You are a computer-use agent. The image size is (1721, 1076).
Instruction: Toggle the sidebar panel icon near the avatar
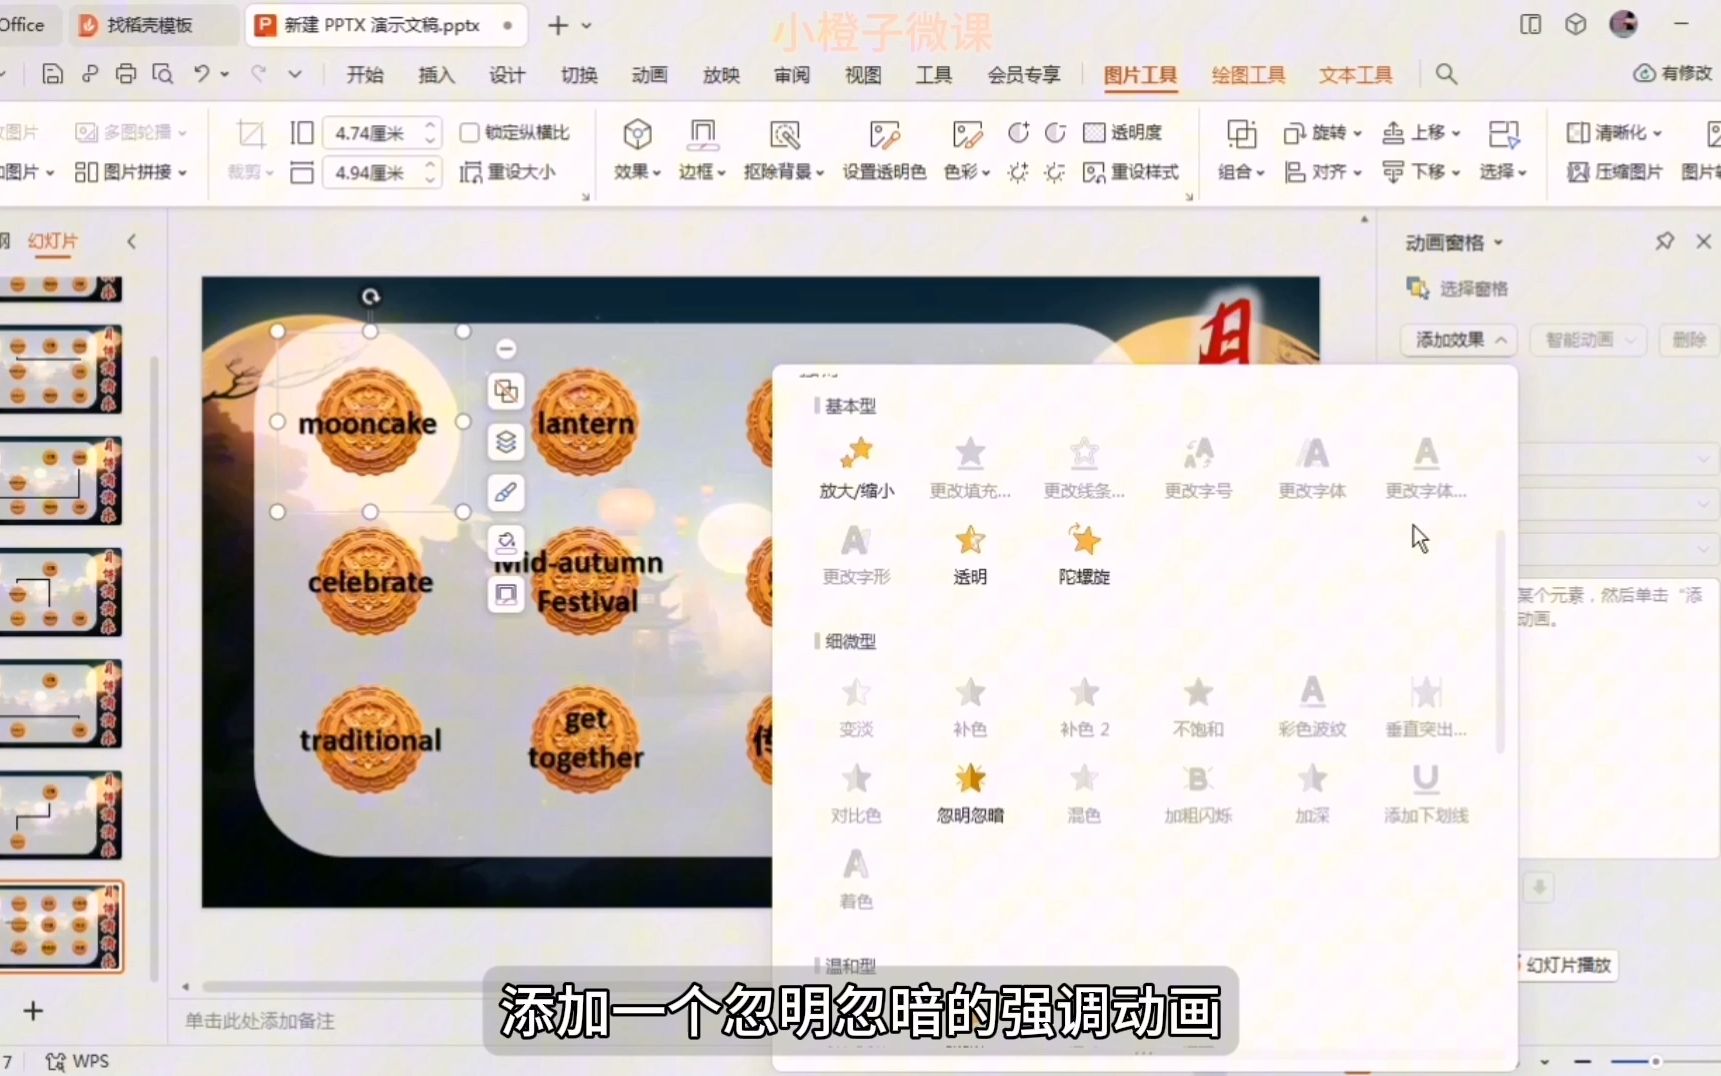pos(1530,24)
